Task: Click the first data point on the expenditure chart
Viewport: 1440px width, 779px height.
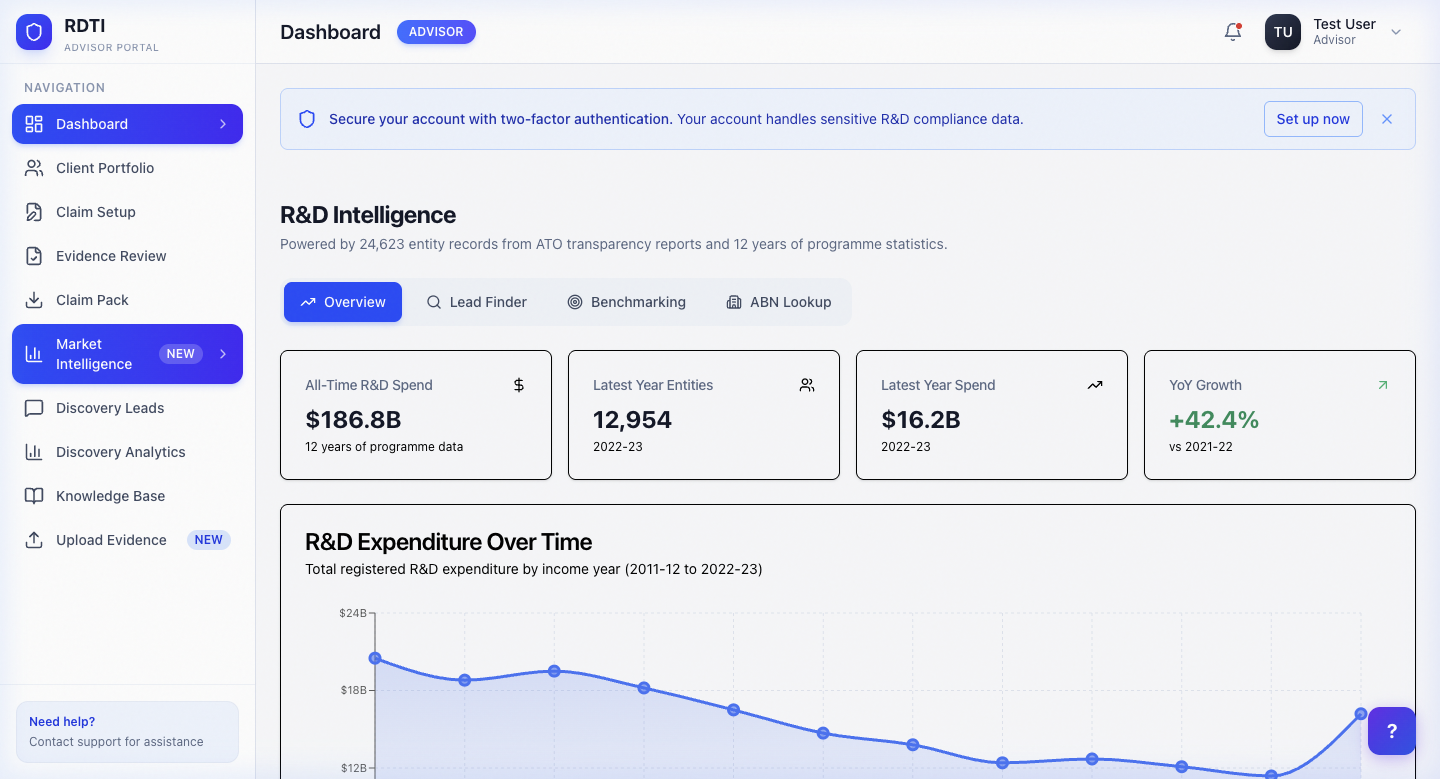Action: pos(375,658)
